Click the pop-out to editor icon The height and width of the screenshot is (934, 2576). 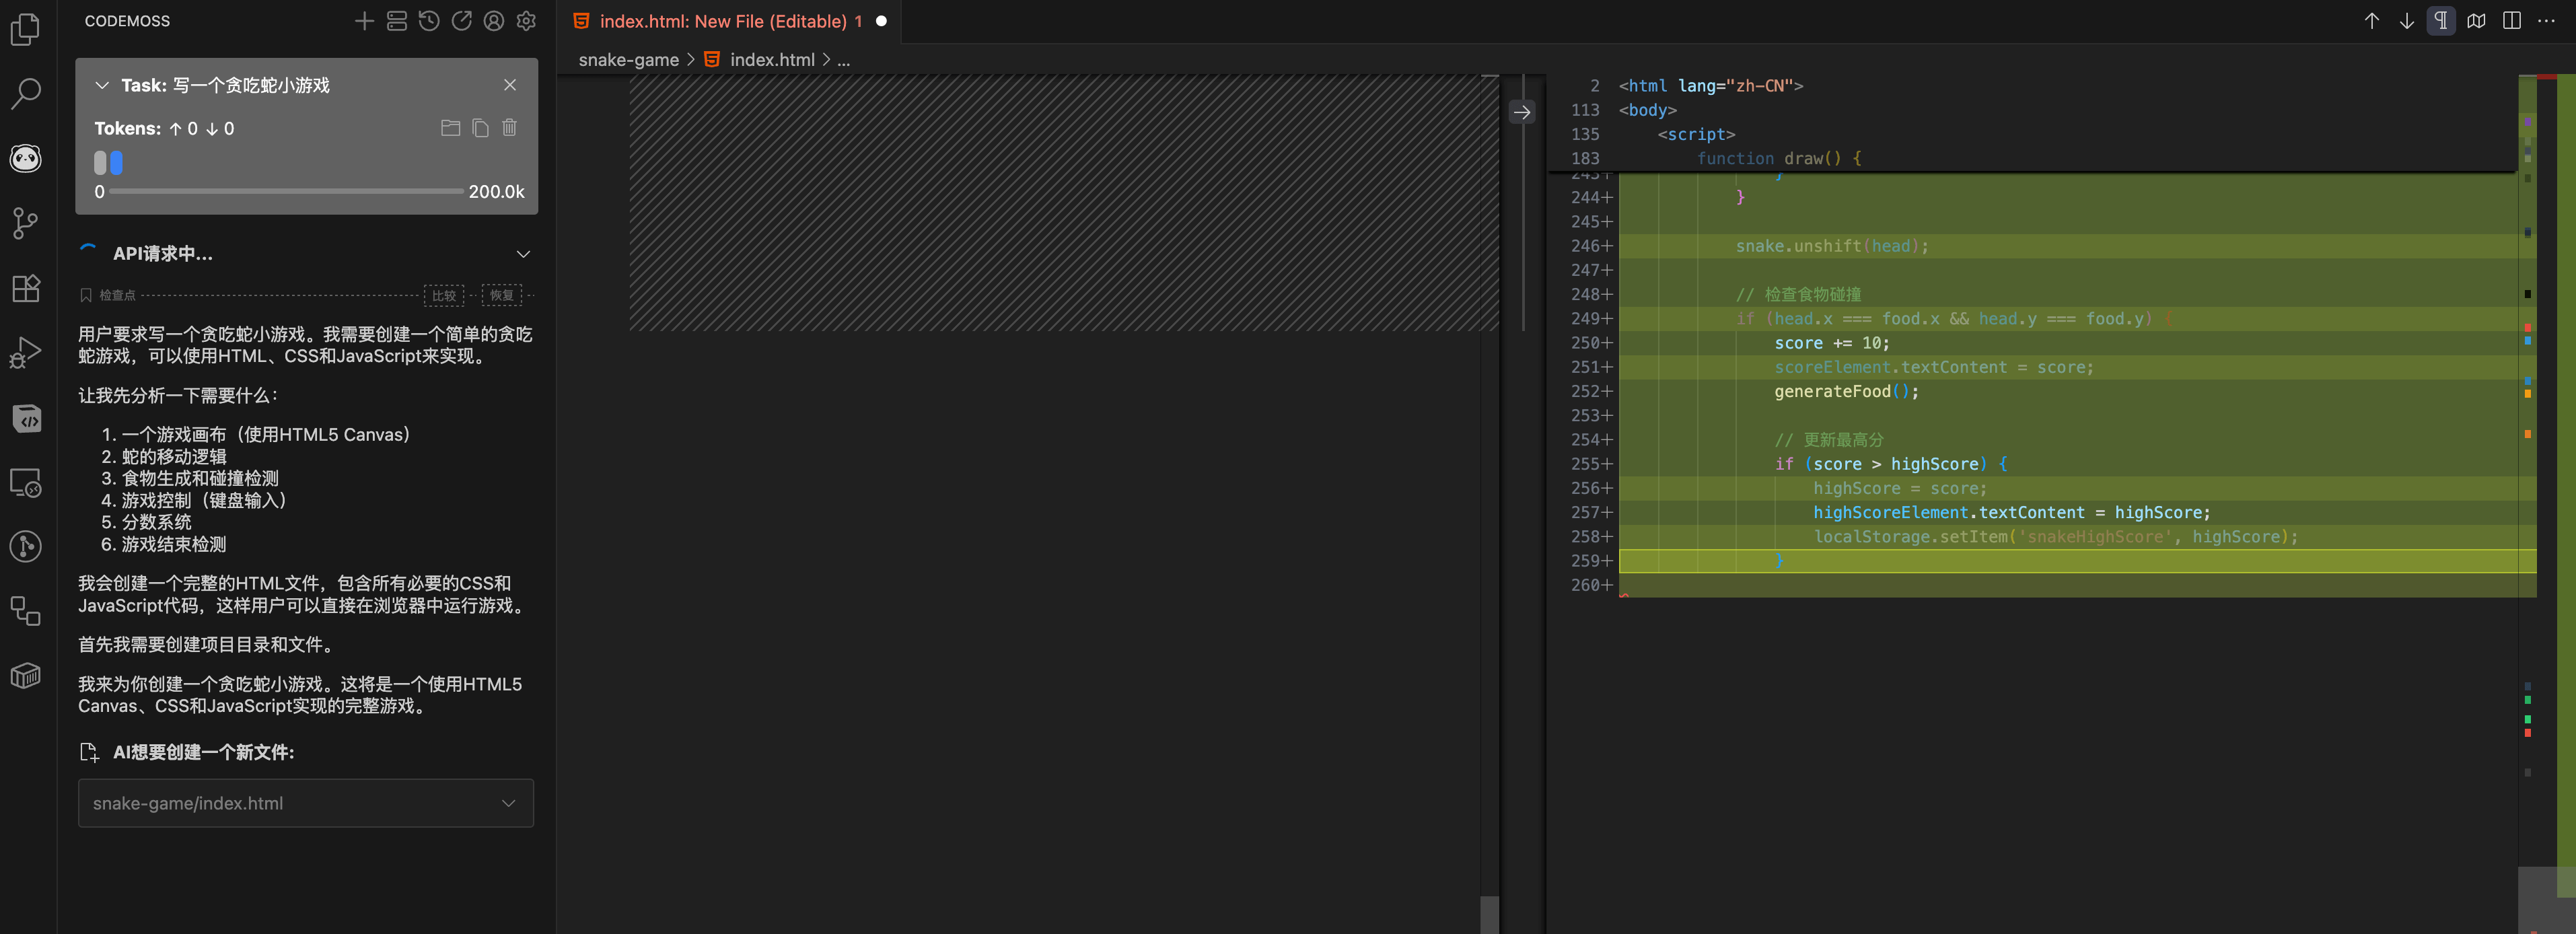[x=461, y=21]
